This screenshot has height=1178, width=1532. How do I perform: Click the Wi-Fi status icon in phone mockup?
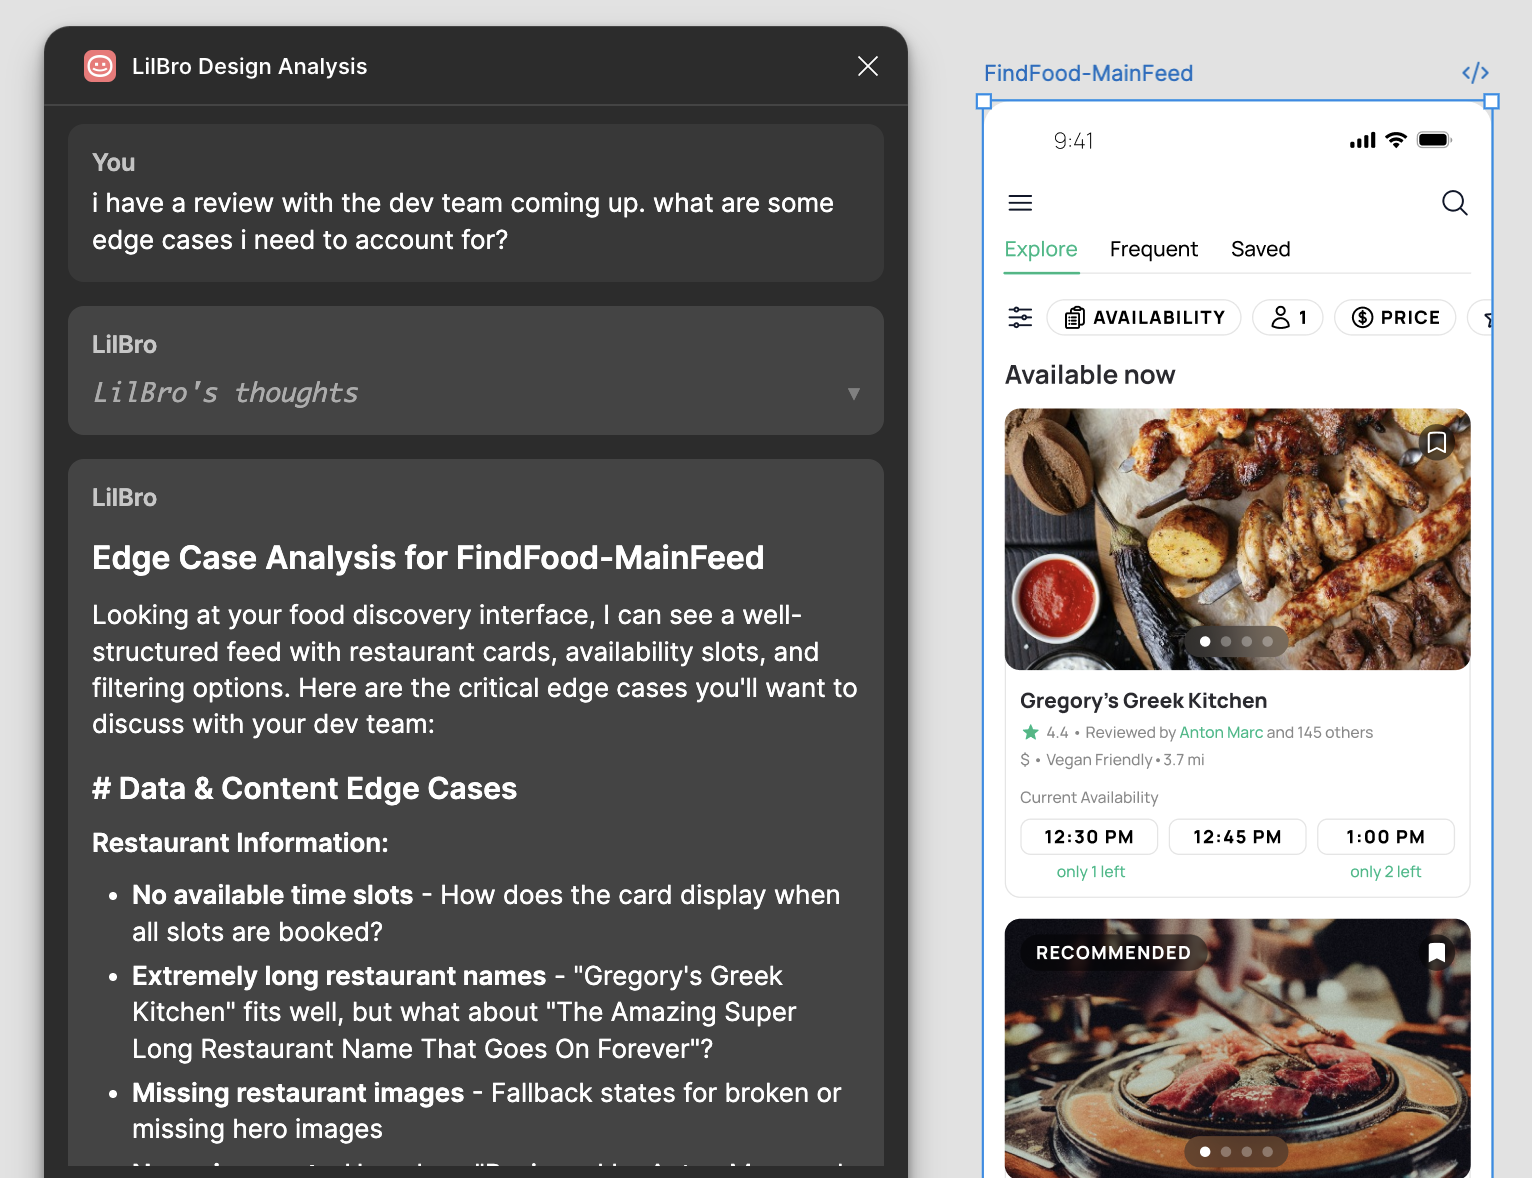coord(1396,140)
